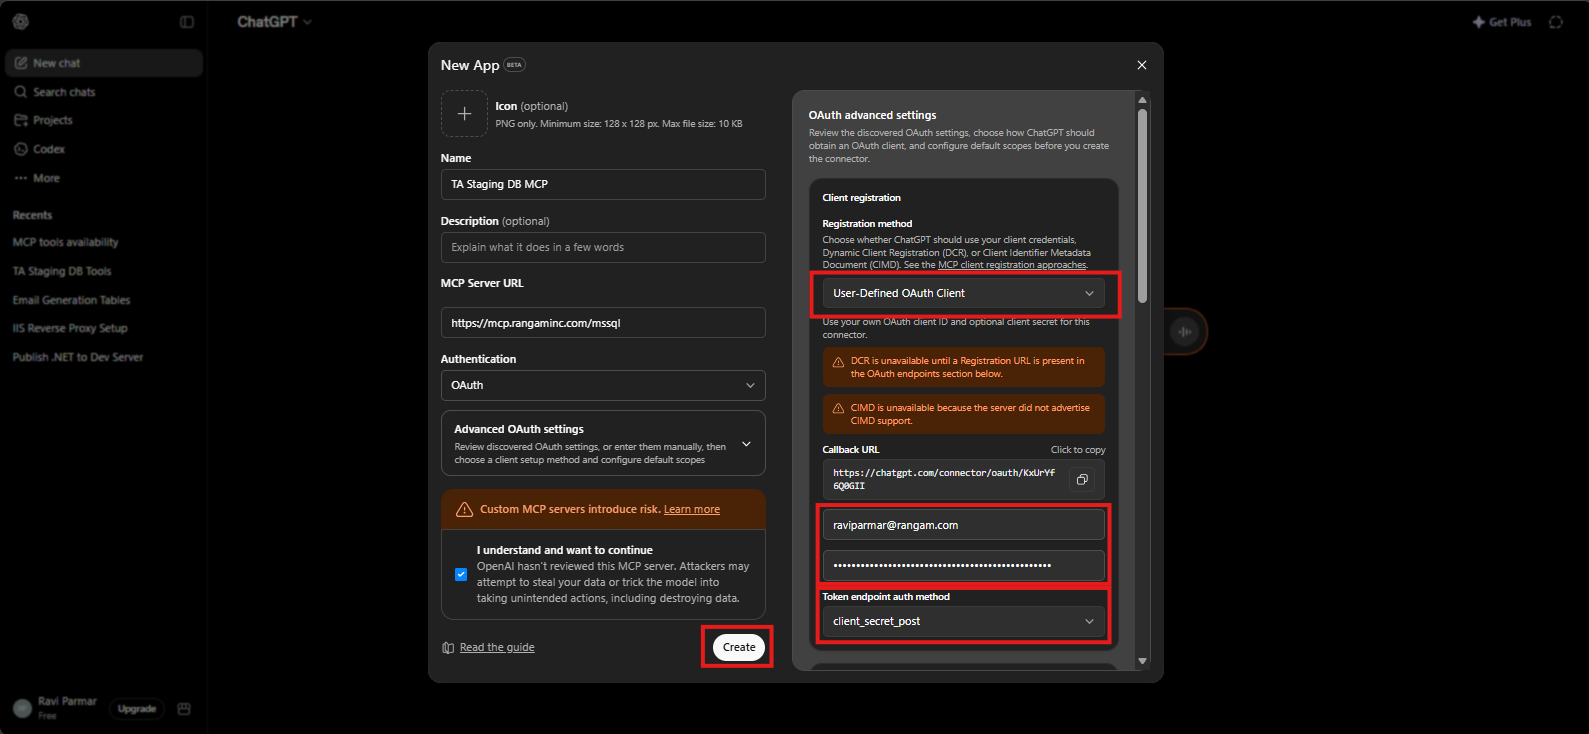Open the MCP client registration approaches link
This screenshot has width=1589, height=734.
point(1012,265)
